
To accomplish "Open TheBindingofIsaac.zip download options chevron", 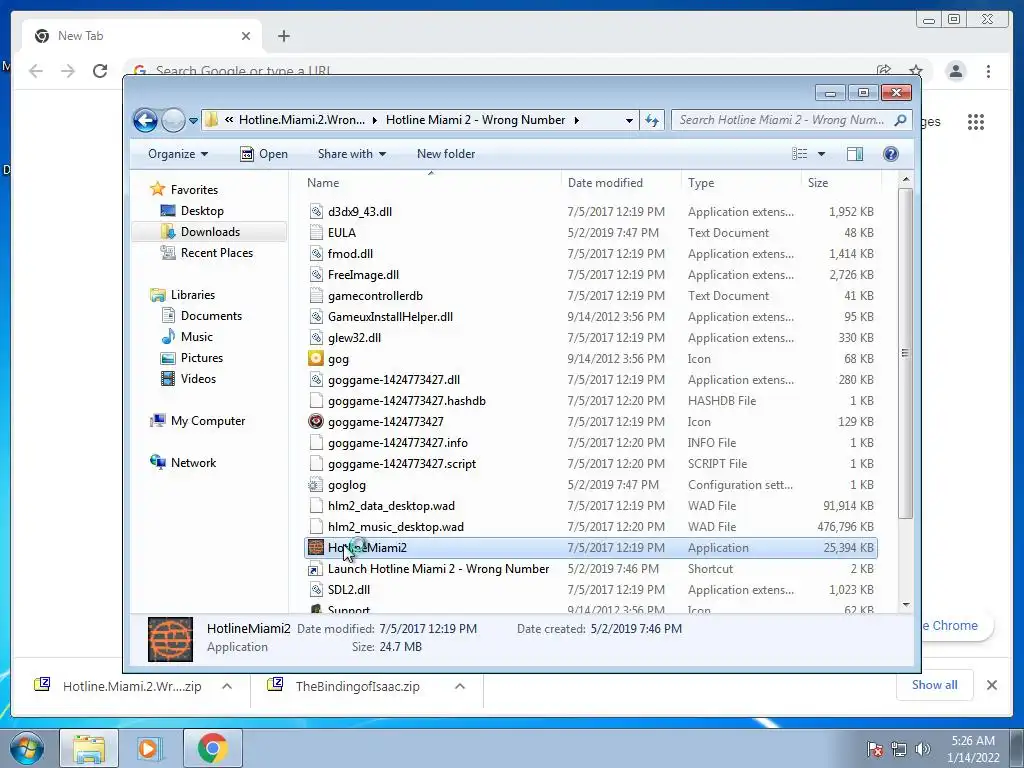I will (x=460, y=686).
